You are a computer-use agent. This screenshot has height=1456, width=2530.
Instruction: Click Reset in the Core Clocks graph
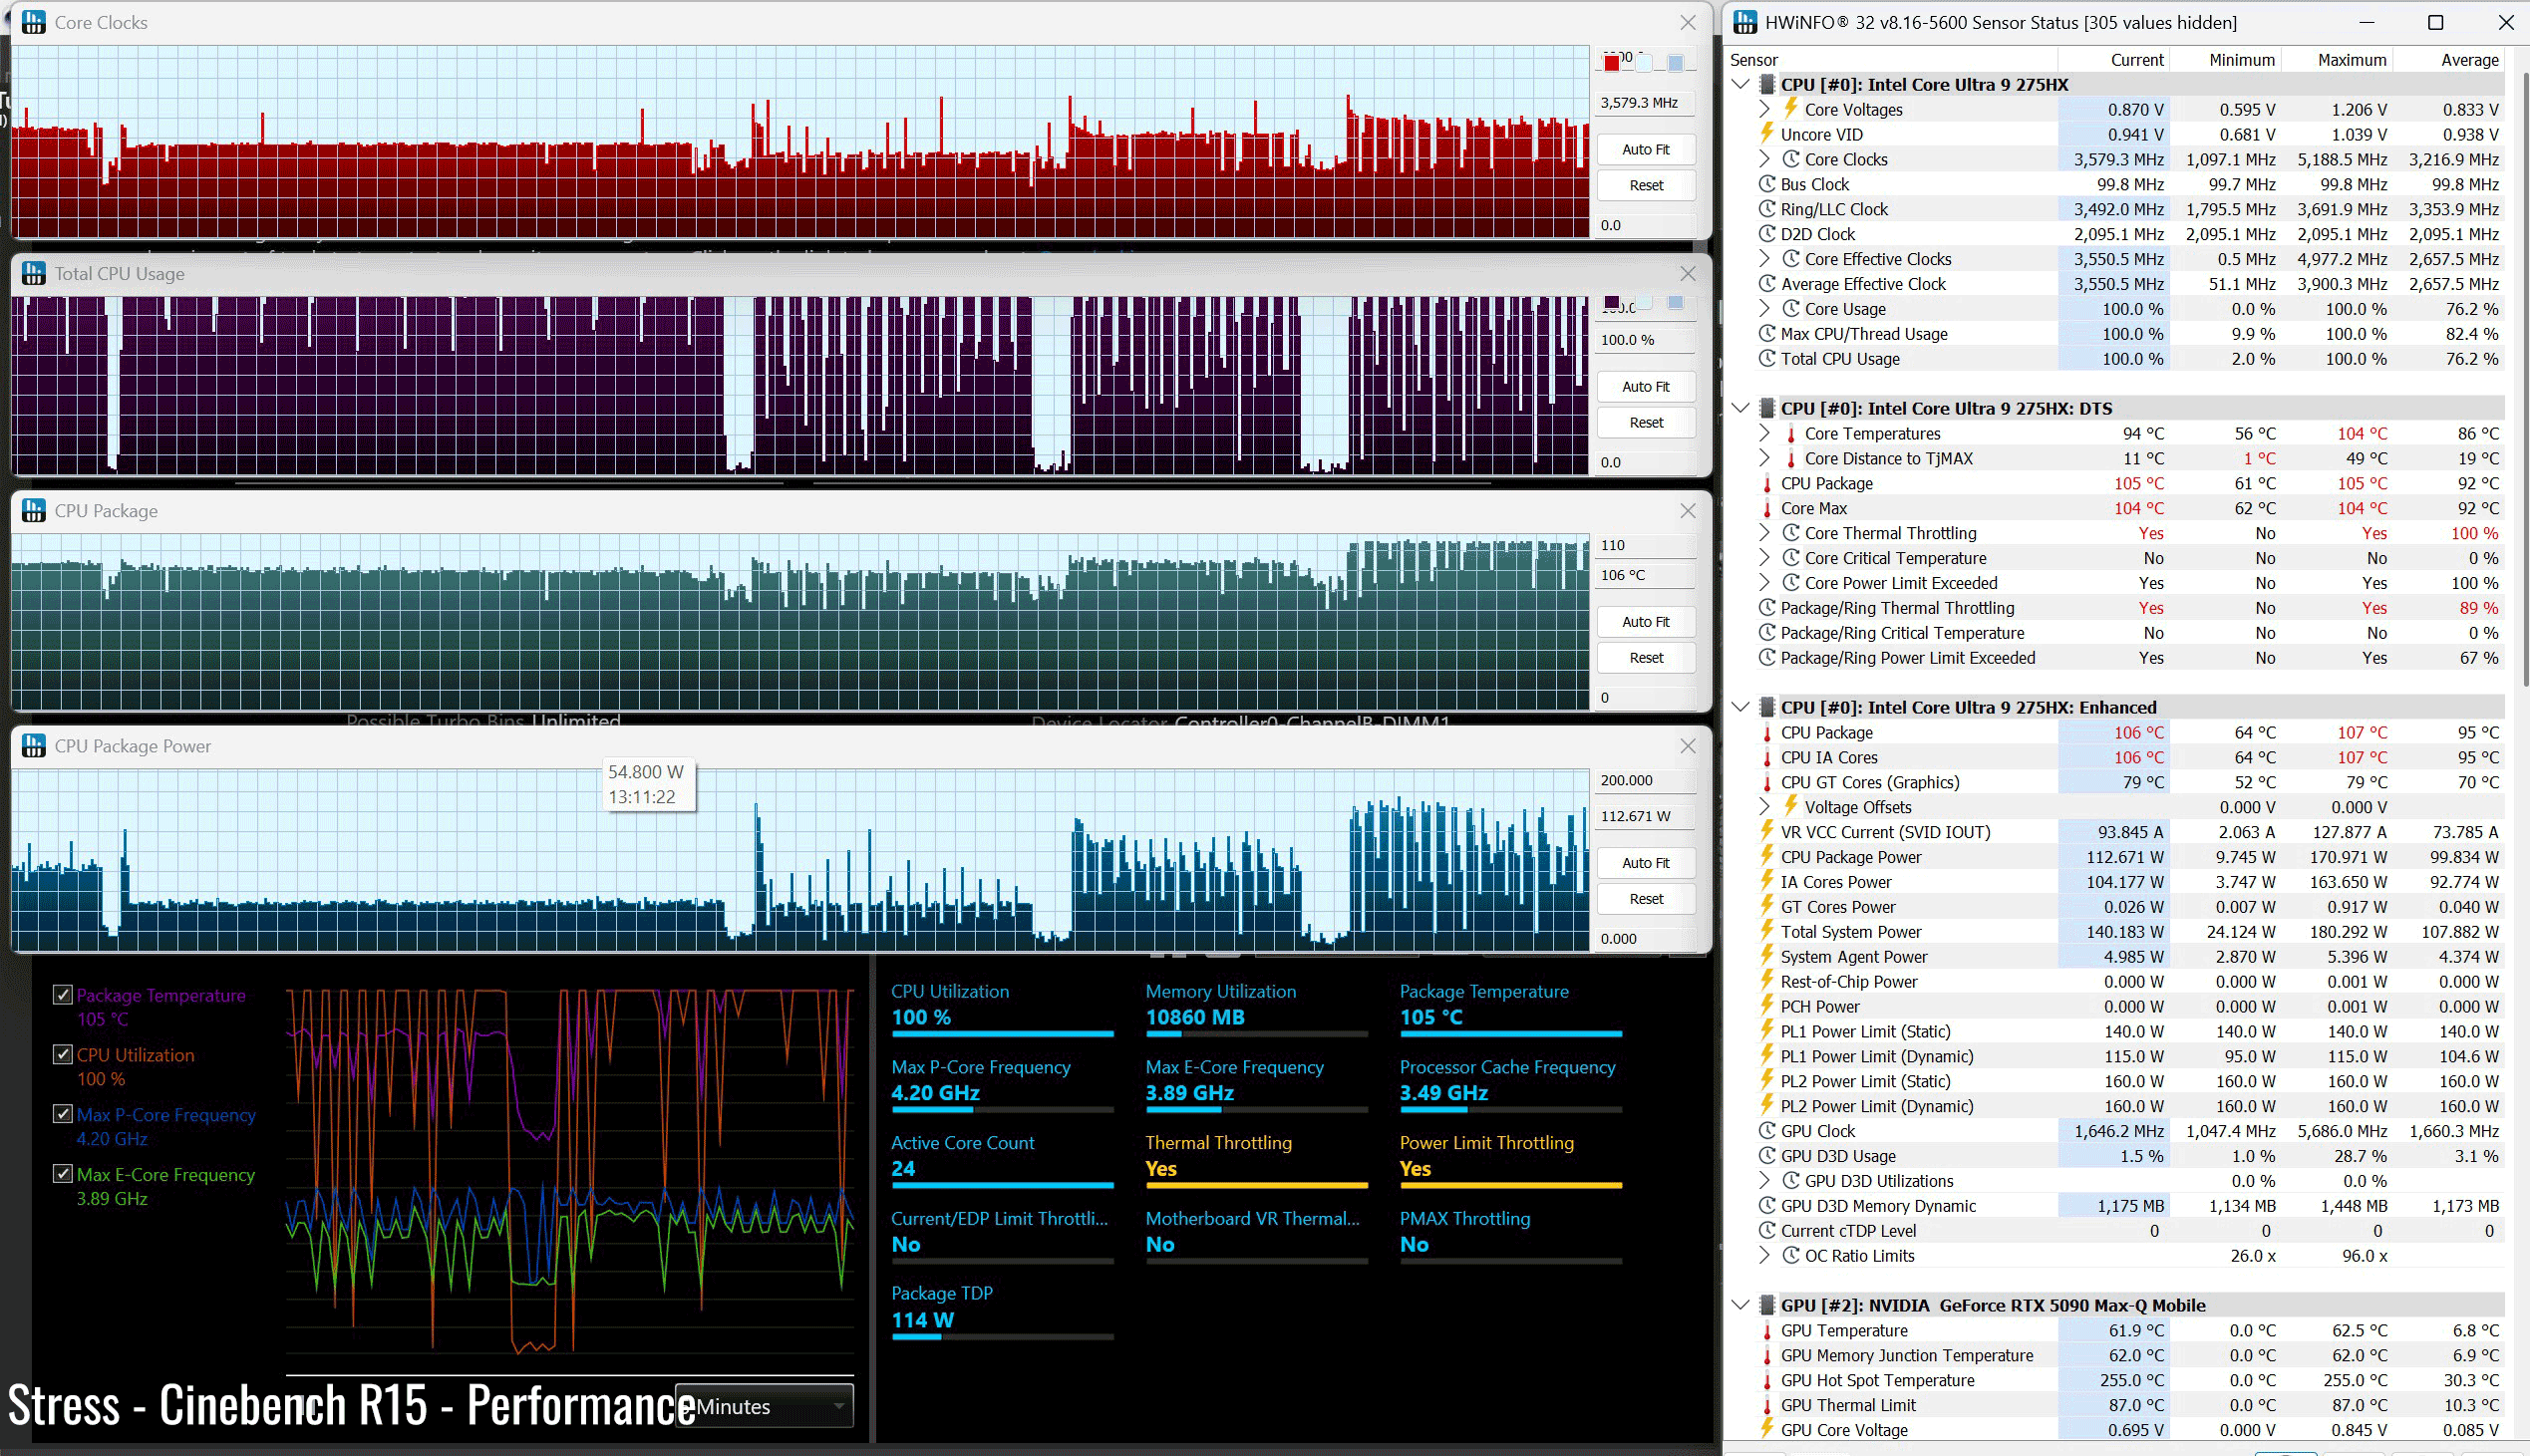pyautogui.click(x=1646, y=185)
